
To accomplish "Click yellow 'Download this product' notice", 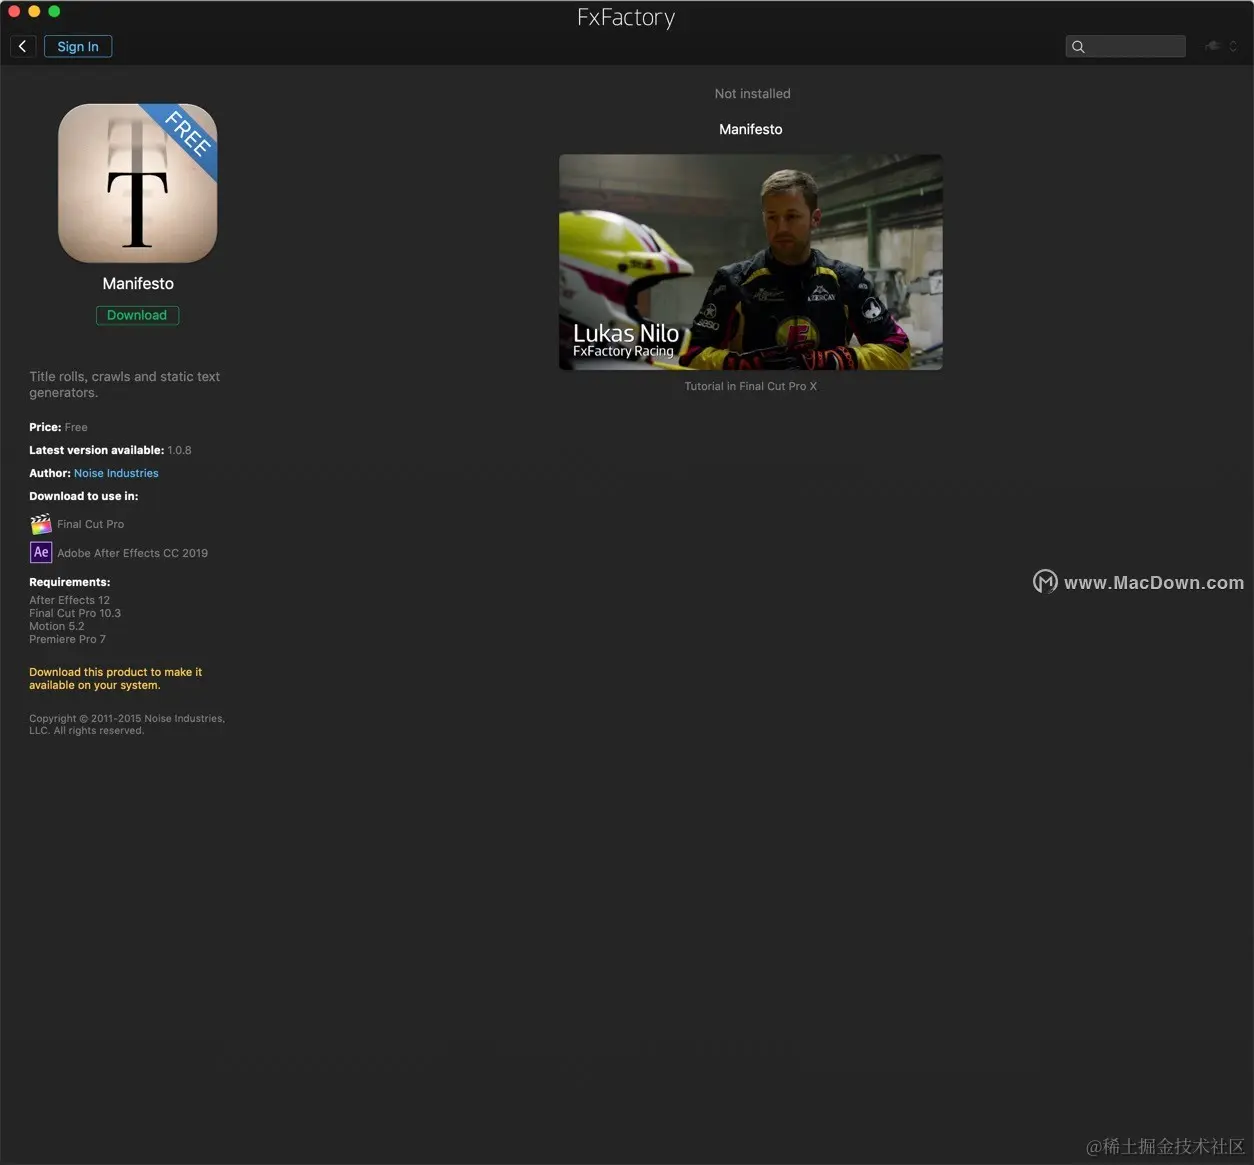I will pos(115,678).
